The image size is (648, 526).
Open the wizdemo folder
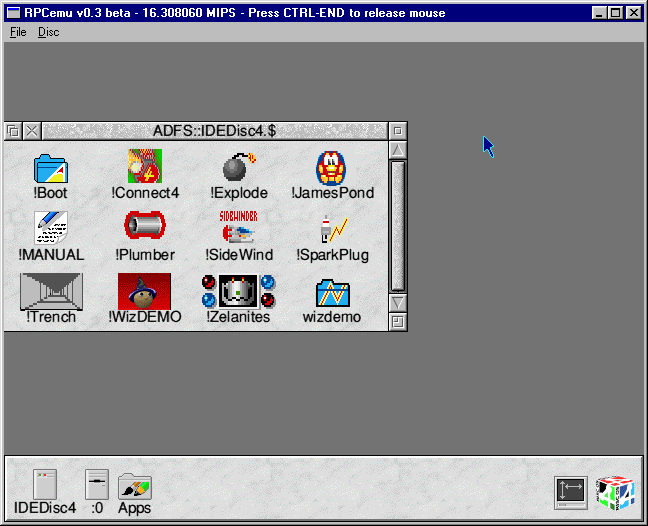332,292
